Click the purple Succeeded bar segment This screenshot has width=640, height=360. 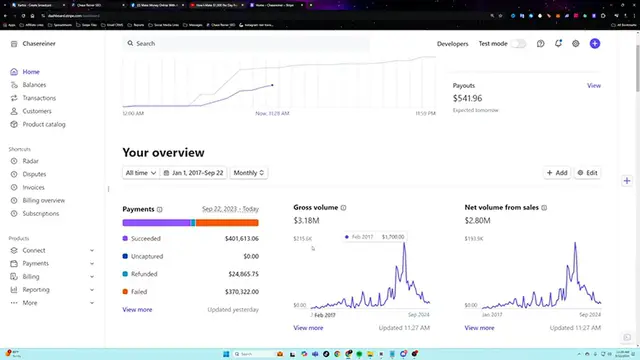pos(156,222)
